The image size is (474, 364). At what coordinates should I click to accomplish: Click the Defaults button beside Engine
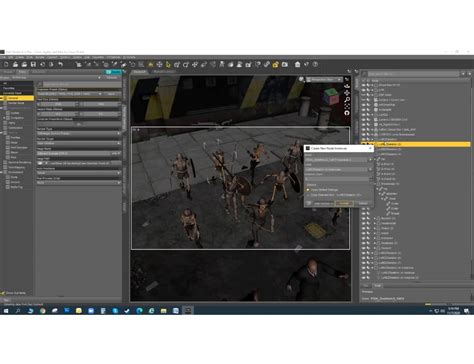(112, 77)
